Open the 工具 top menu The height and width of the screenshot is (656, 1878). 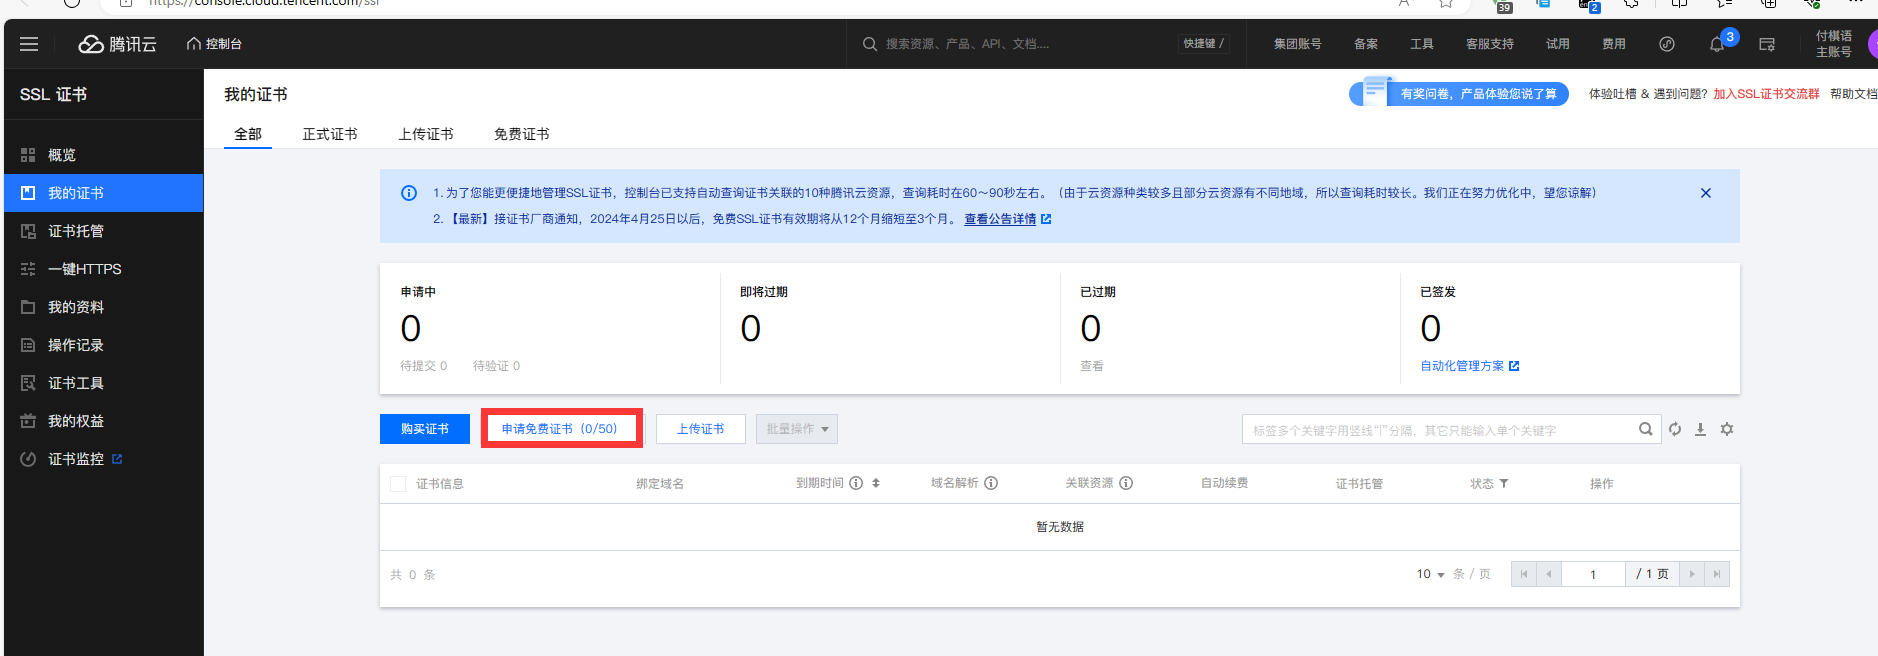(x=1422, y=44)
